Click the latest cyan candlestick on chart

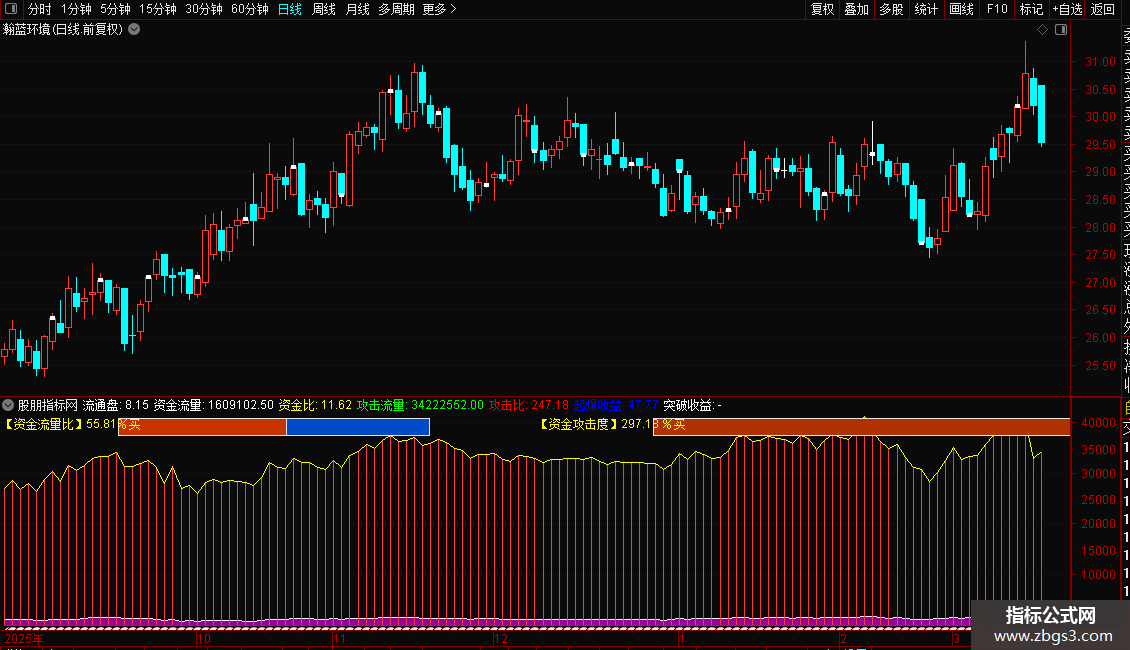(x=1041, y=115)
